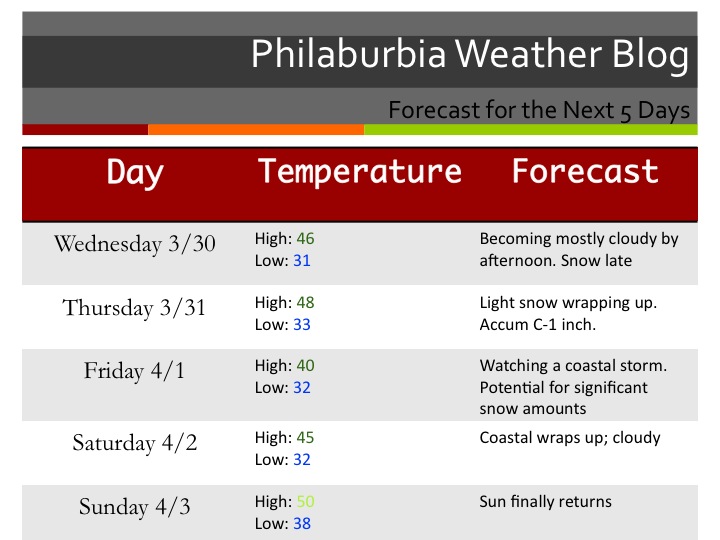This screenshot has height=540, width=720.
Task: Select Sunday's high temperature value 50
Action: [x=304, y=502]
